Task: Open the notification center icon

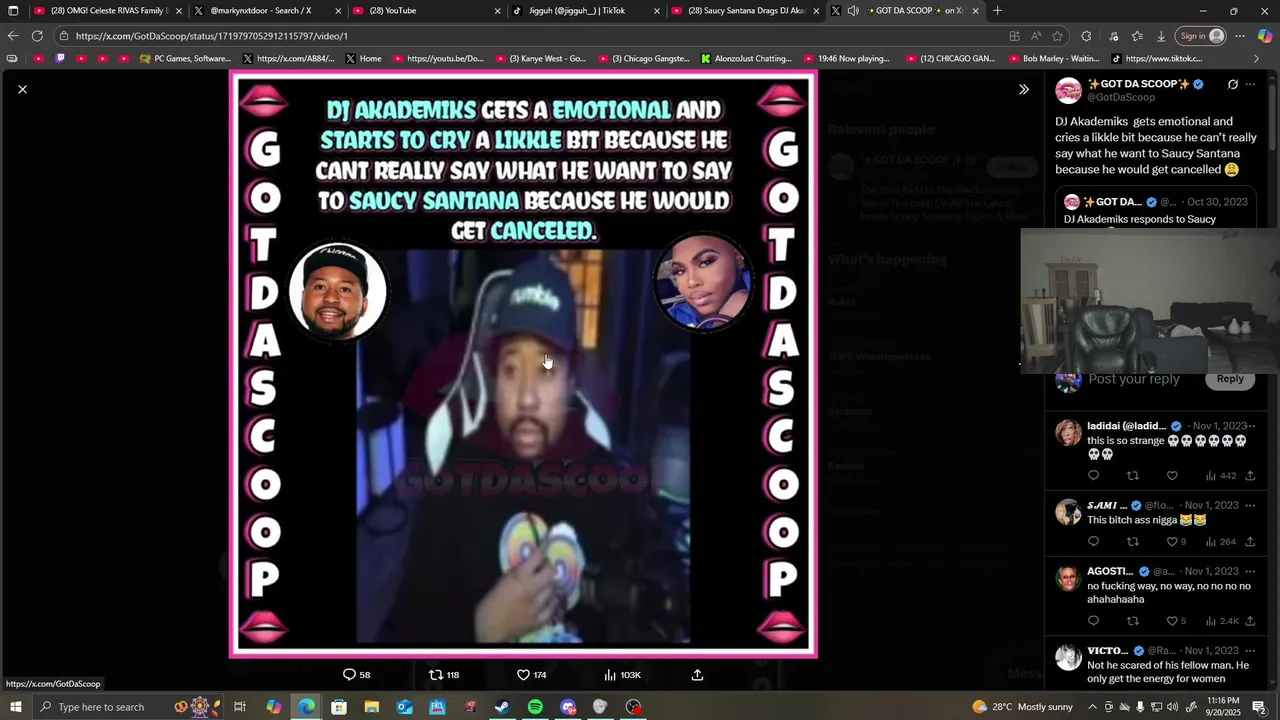Action: tap(1259, 707)
